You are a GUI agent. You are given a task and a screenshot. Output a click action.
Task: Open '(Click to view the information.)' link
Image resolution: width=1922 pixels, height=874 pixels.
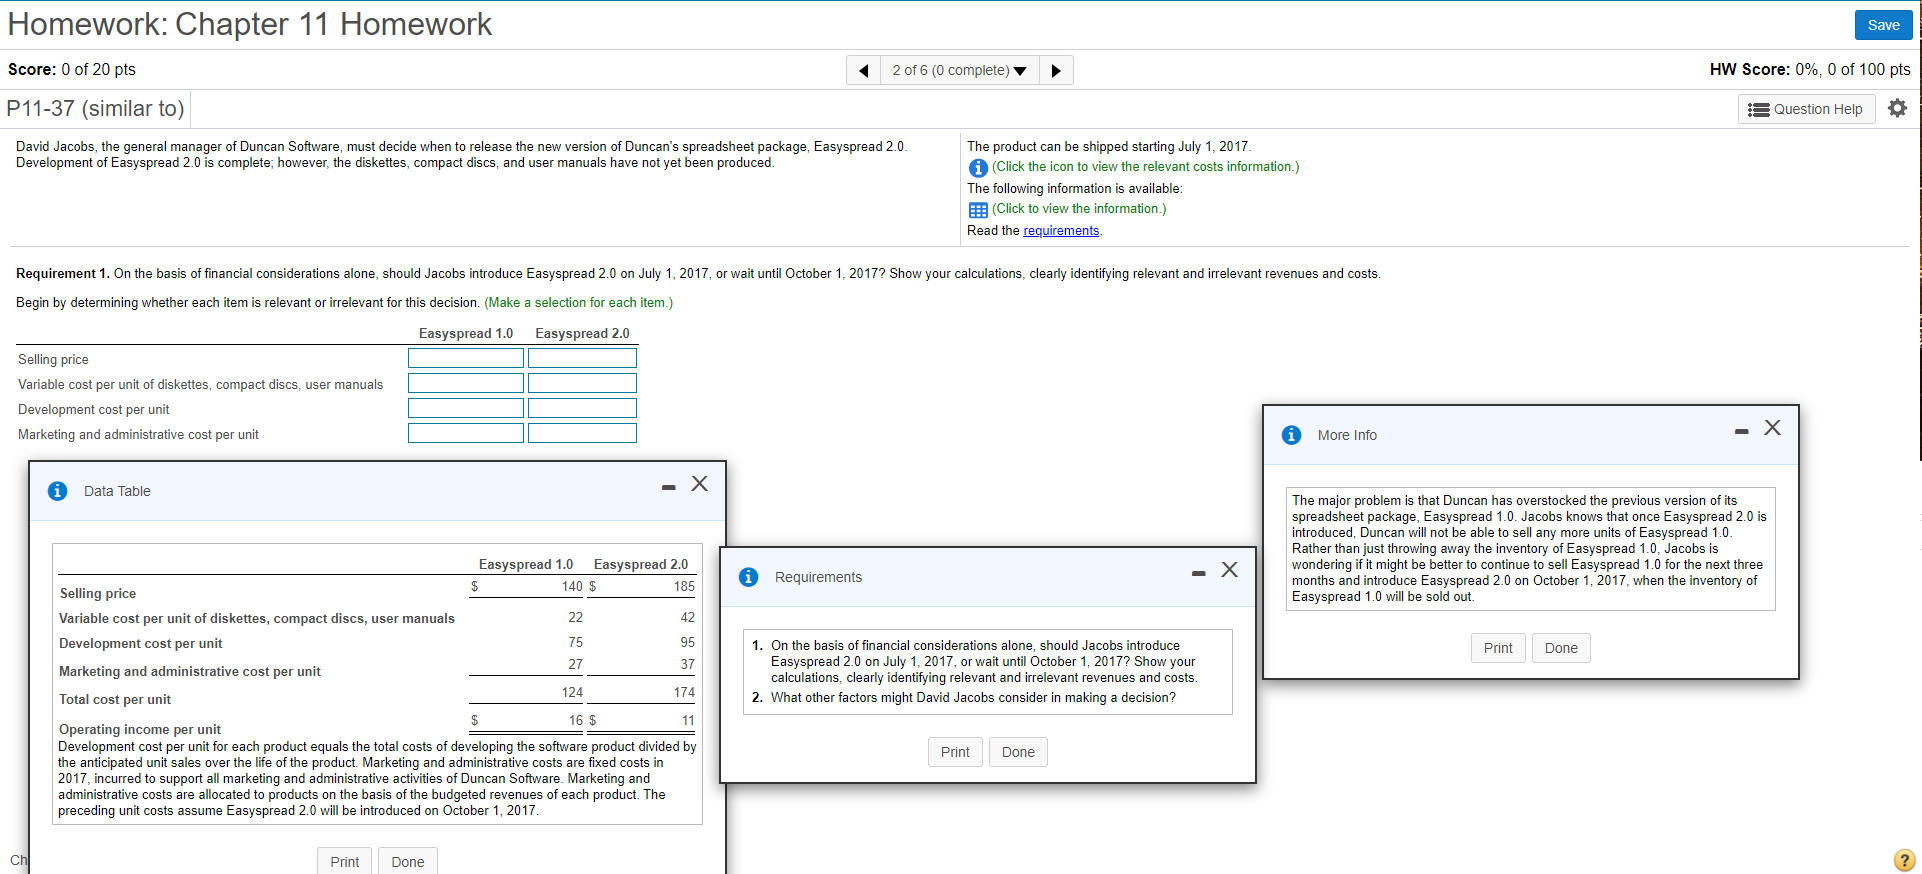tap(1078, 209)
